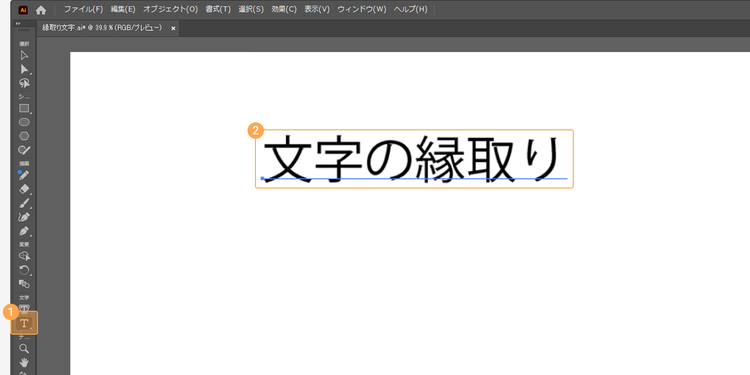Select the first tool under the 変更 label
The height and width of the screenshot is (375, 750).
24,256
